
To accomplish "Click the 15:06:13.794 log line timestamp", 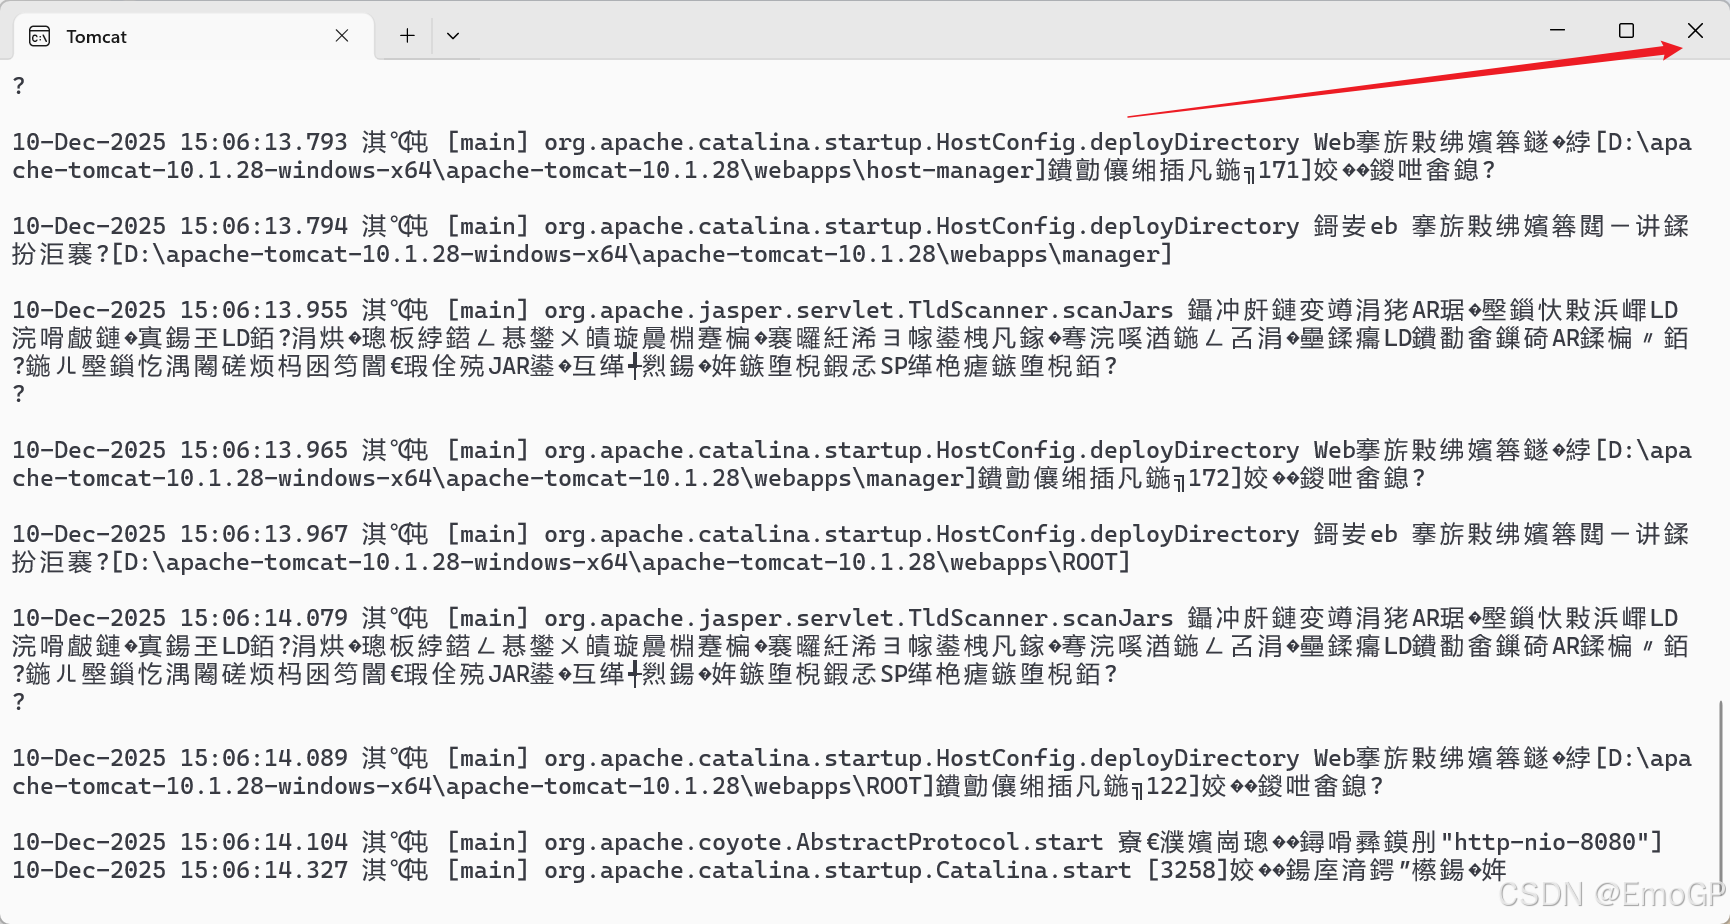I will [x=179, y=226].
